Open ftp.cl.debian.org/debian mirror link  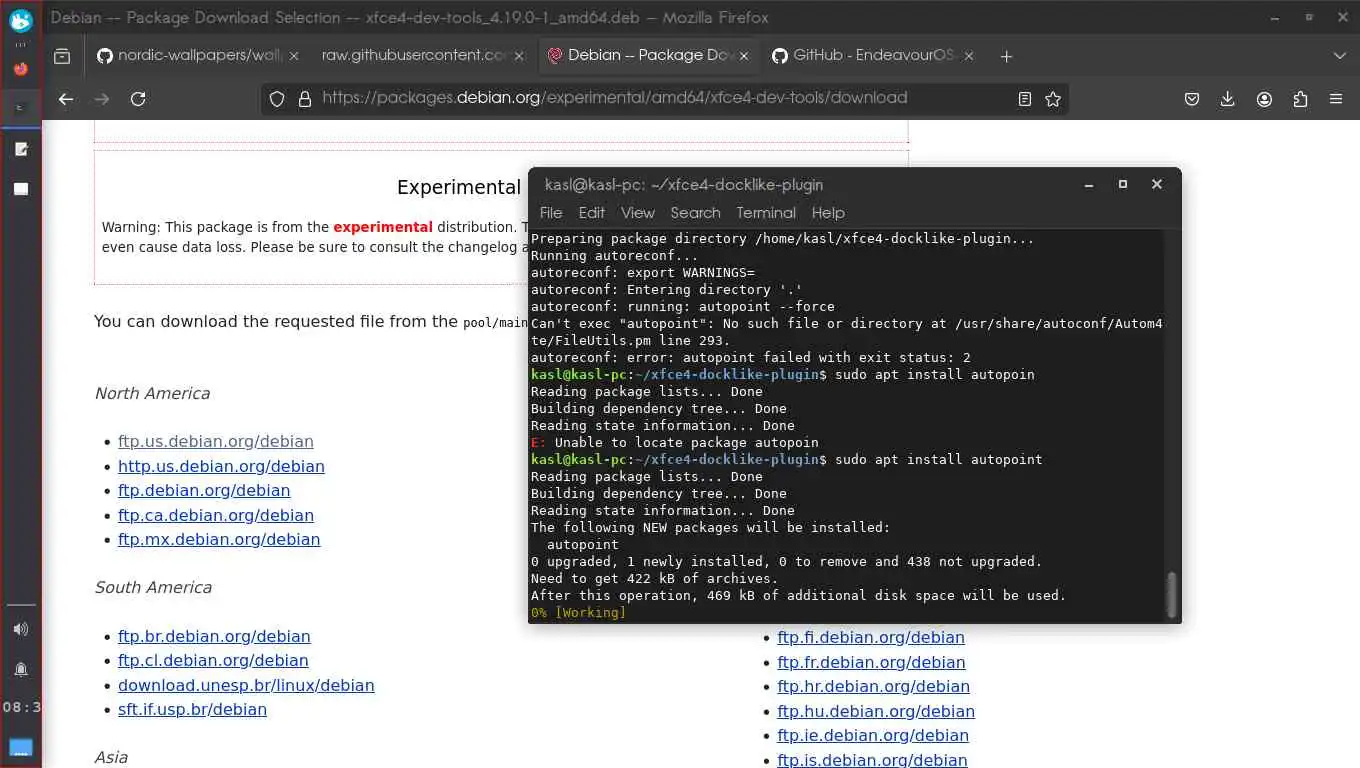[213, 660]
